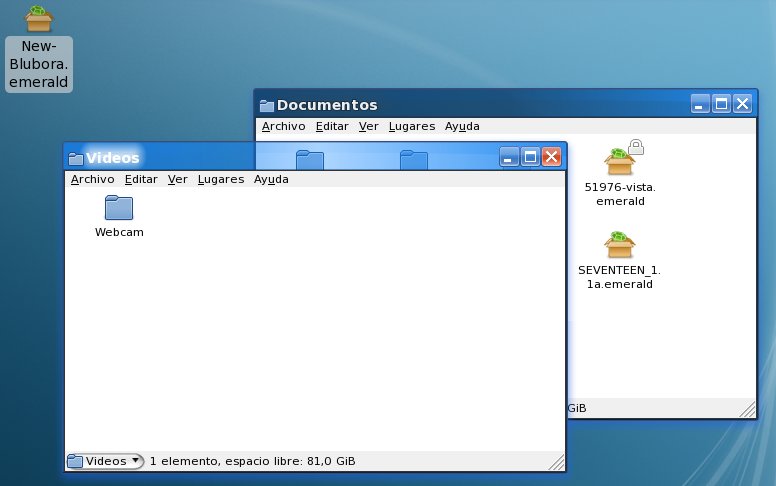Close the Videos window
The height and width of the screenshot is (486, 776).
(551, 157)
